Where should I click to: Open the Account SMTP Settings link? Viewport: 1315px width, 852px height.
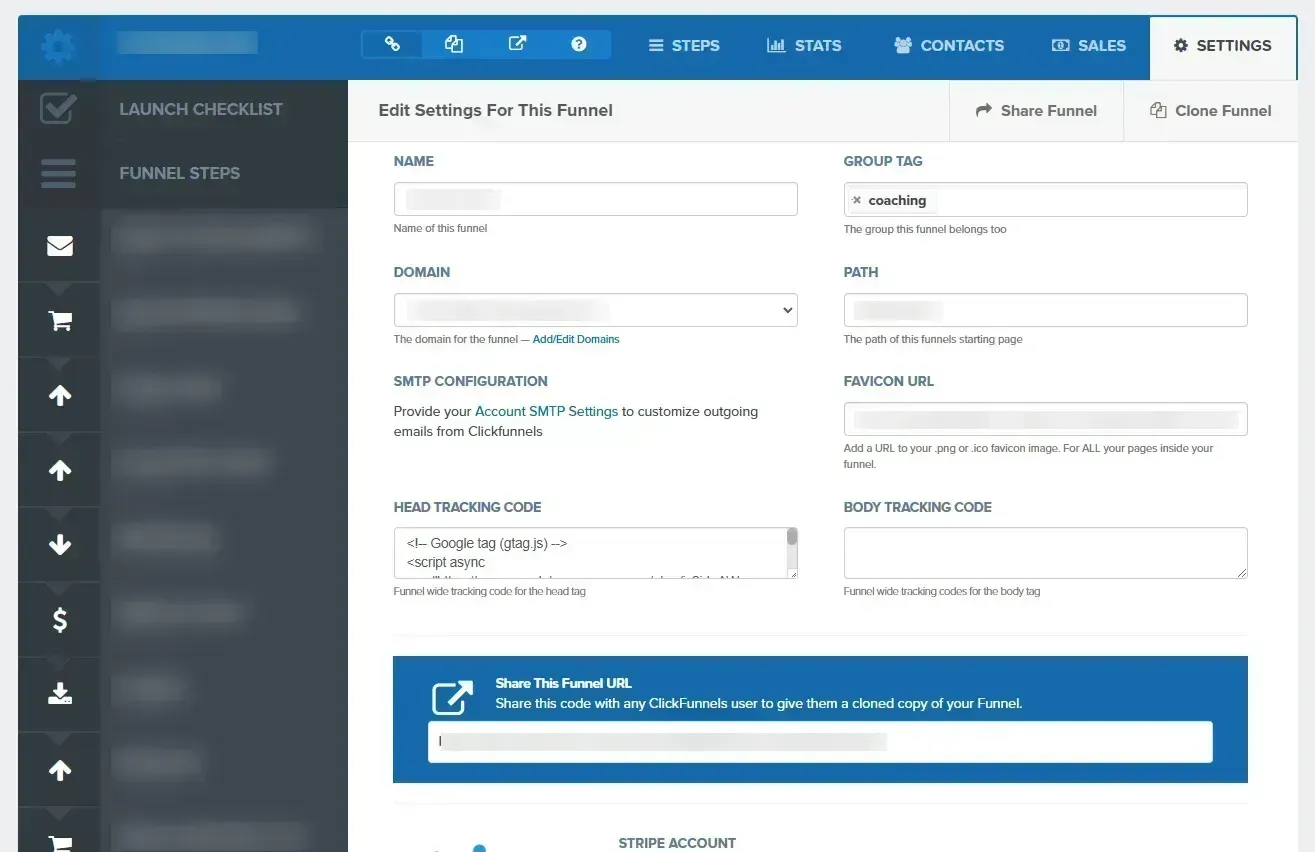click(x=546, y=411)
